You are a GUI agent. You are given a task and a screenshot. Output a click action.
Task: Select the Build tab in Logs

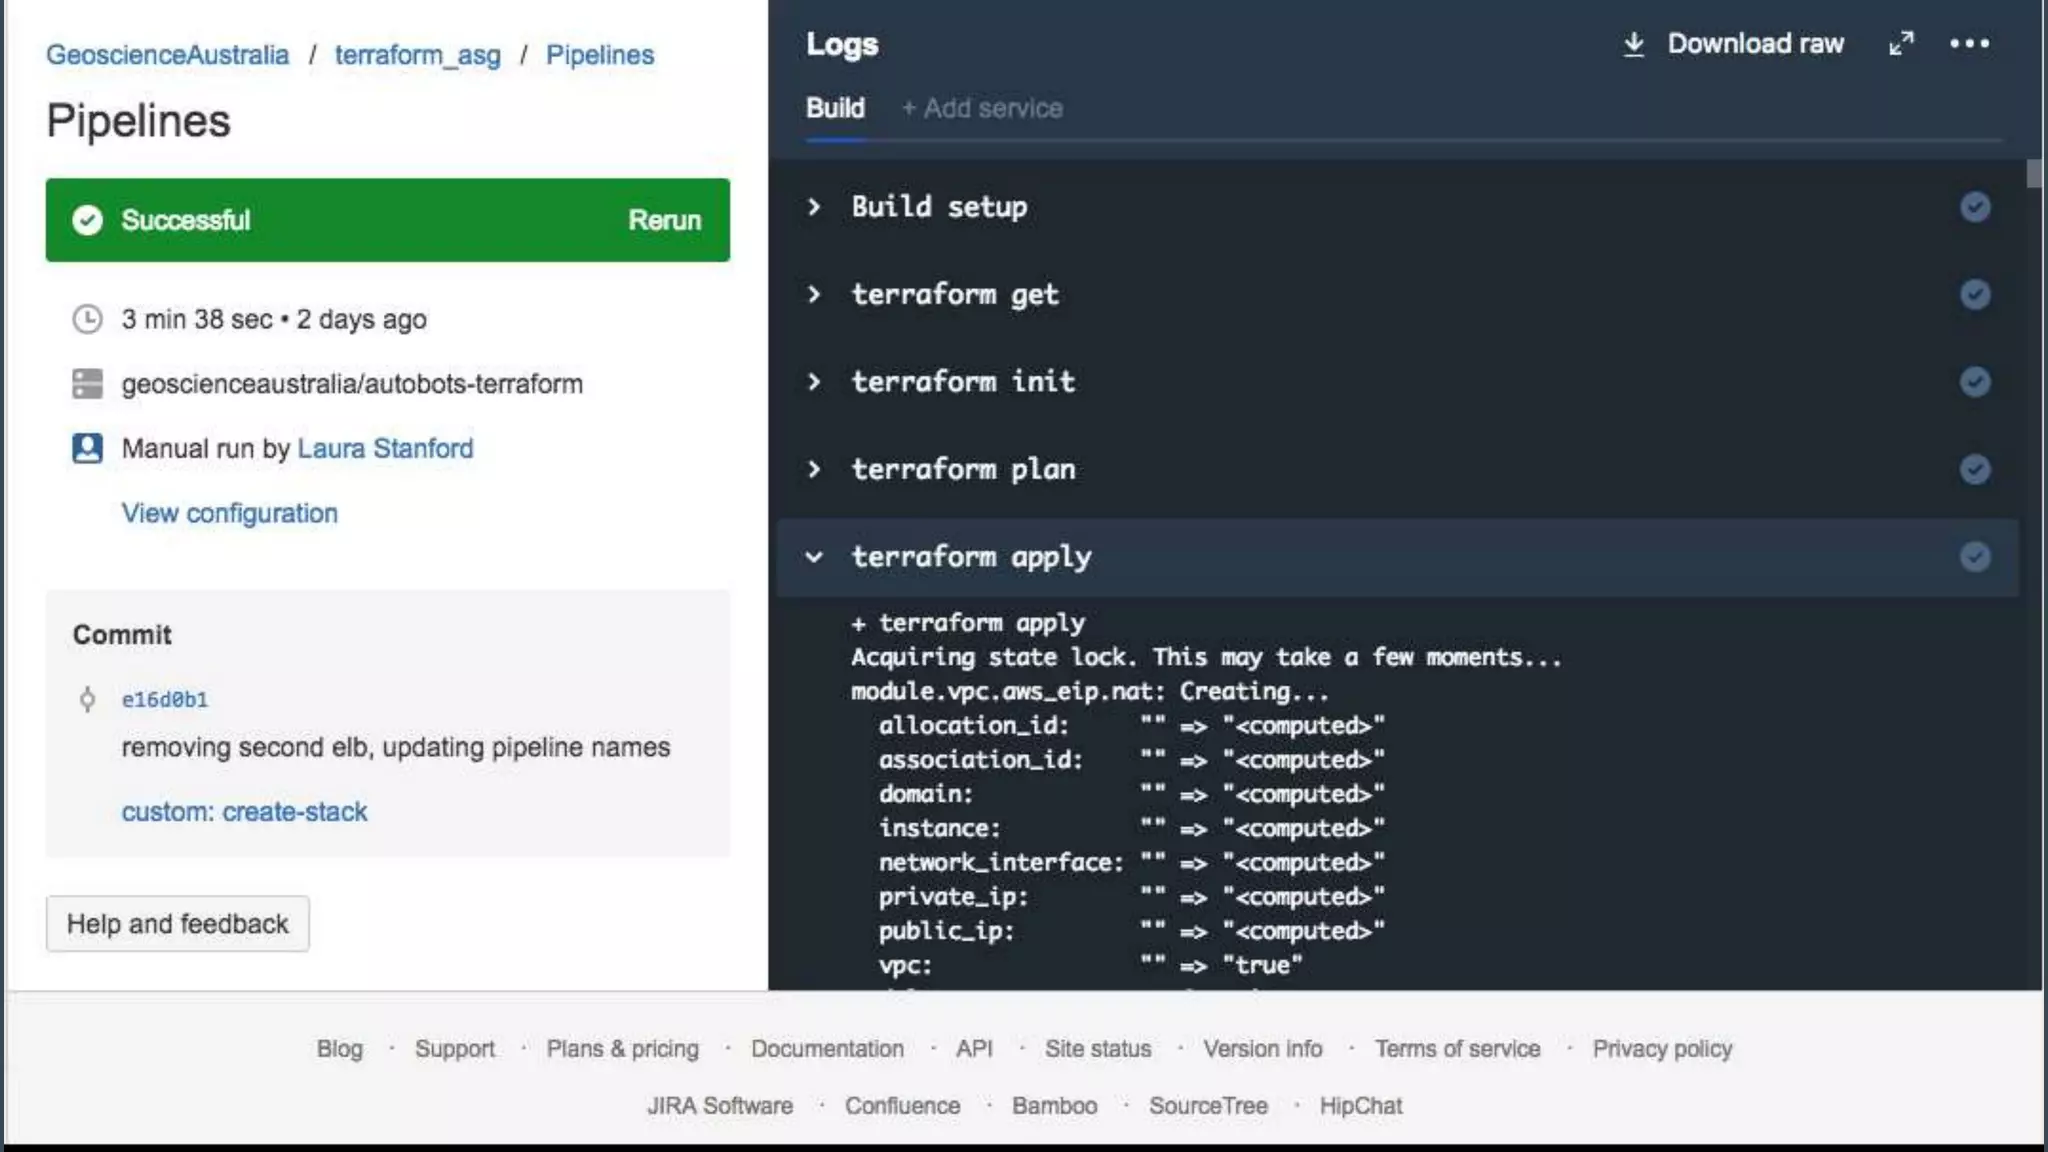coord(835,108)
